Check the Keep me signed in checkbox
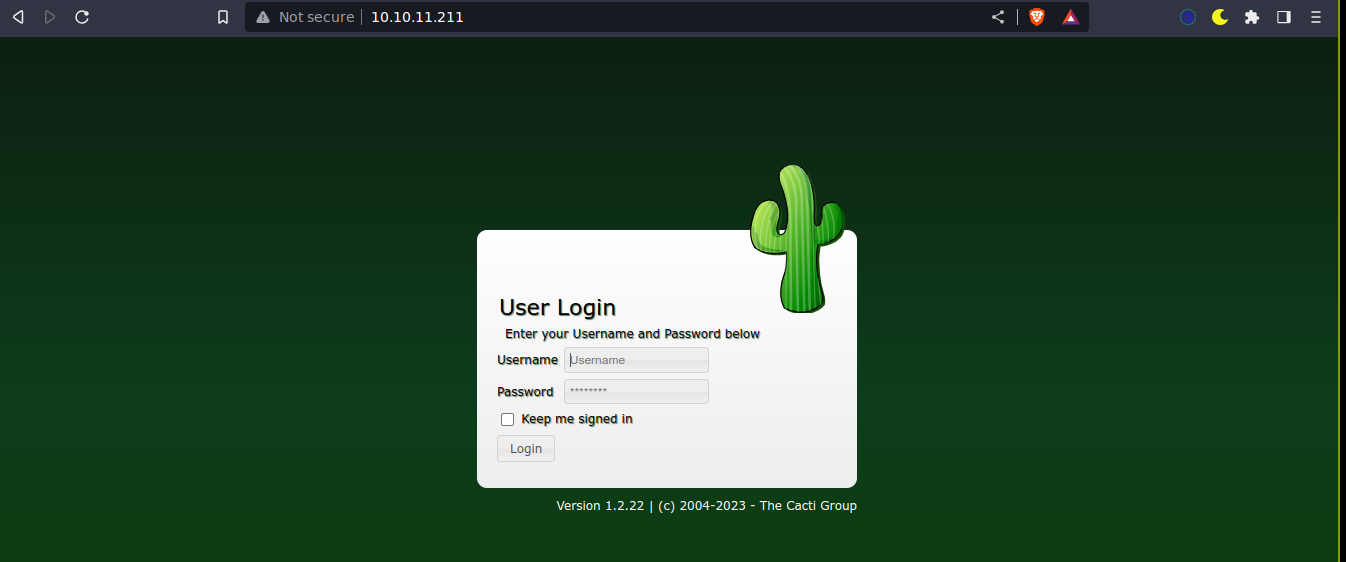1346x562 pixels. pos(507,420)
